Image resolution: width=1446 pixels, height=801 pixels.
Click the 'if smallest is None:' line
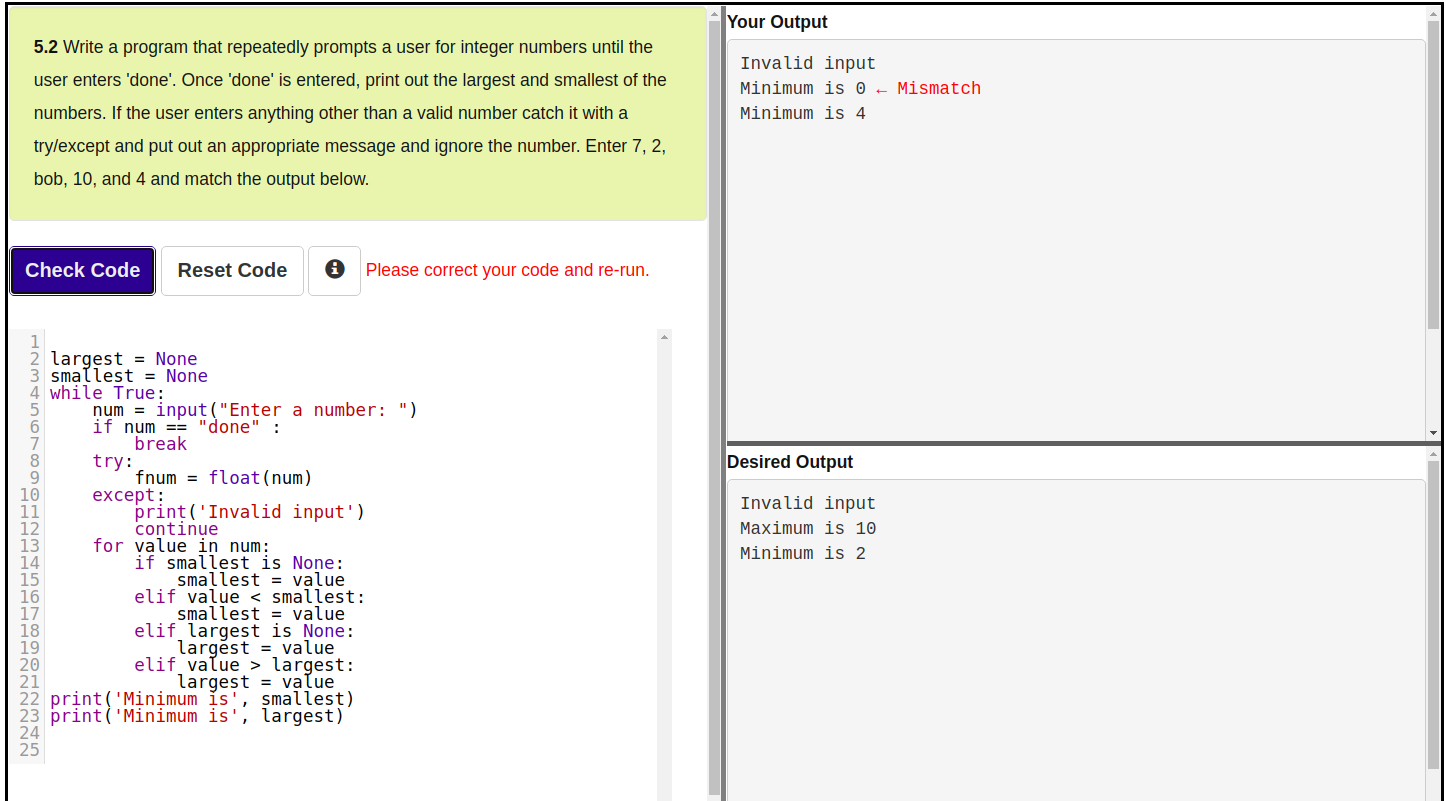239,563
